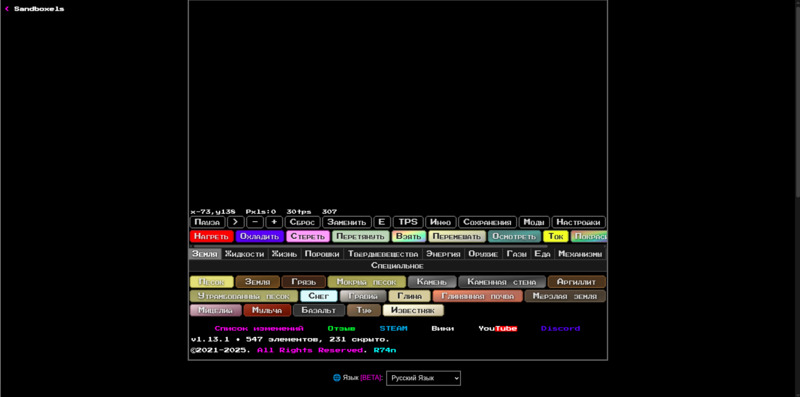Click the step-forward > button
The width and height of the screenshot is (800, 397).
[x=235, y=222]
